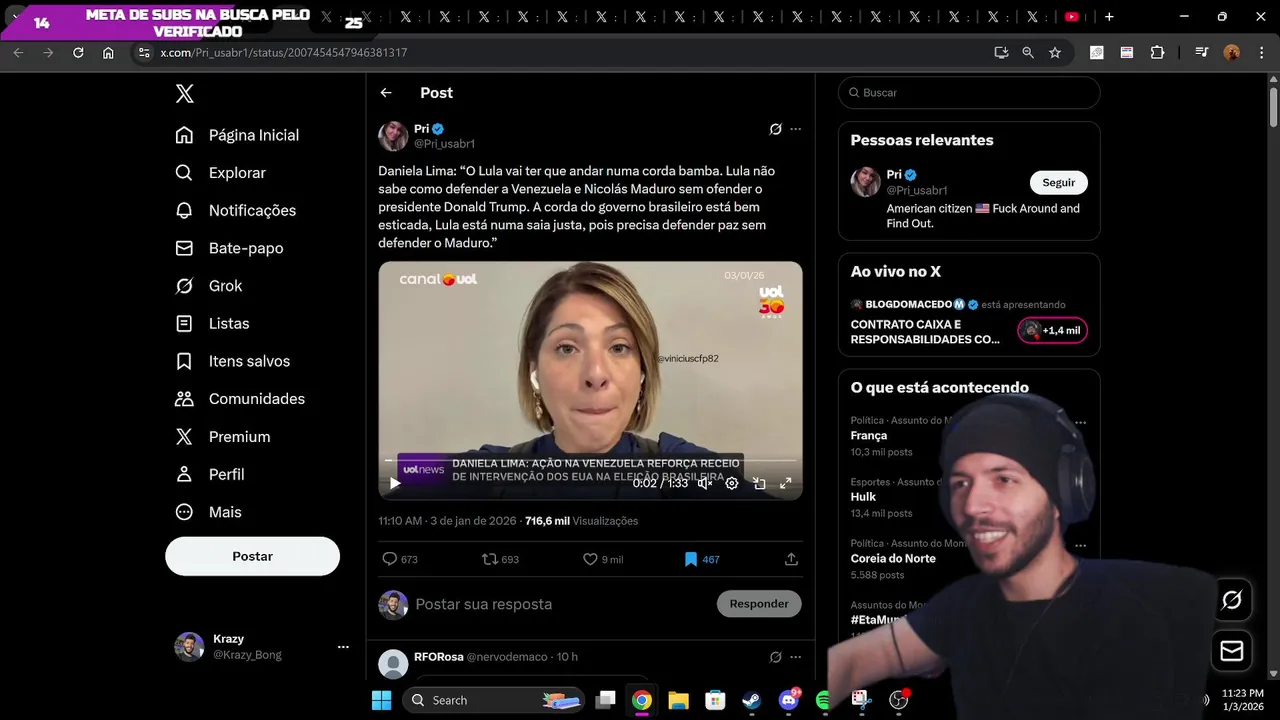Unmute the video volume

705,483
